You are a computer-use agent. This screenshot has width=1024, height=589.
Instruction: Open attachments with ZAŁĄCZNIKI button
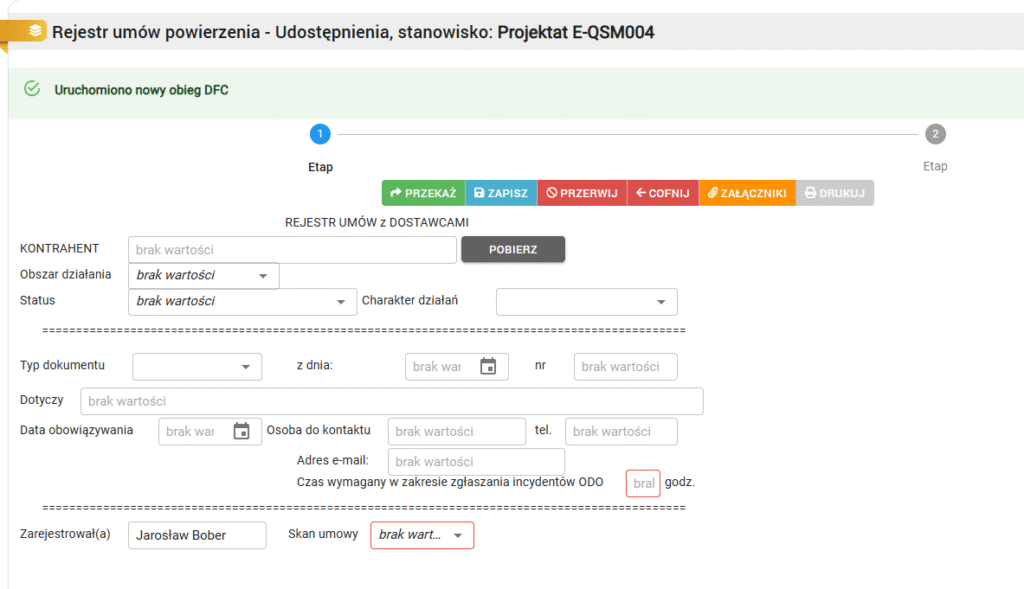tap(746, 193)
